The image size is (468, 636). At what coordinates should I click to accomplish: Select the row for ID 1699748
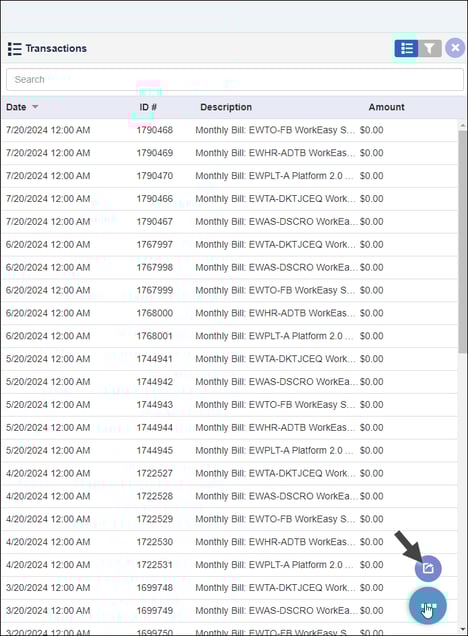click(x=229, y=588)
